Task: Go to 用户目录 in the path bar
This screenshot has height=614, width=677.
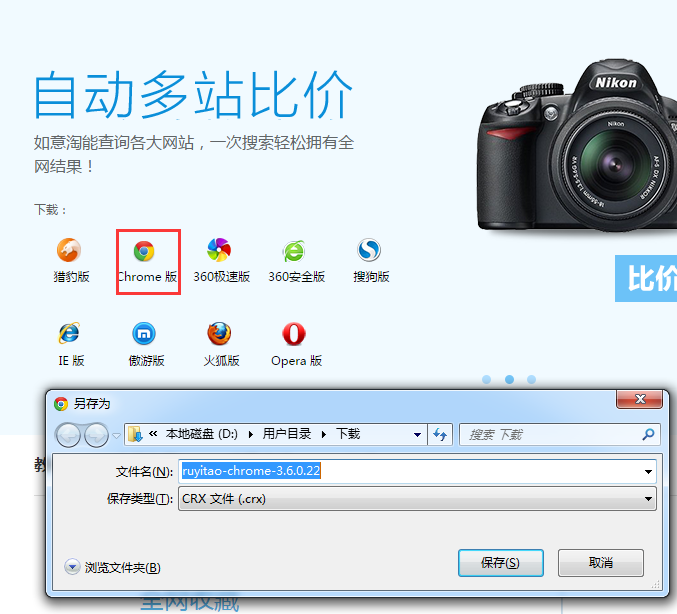Action: pyautogui.click(x=286, y=435)
